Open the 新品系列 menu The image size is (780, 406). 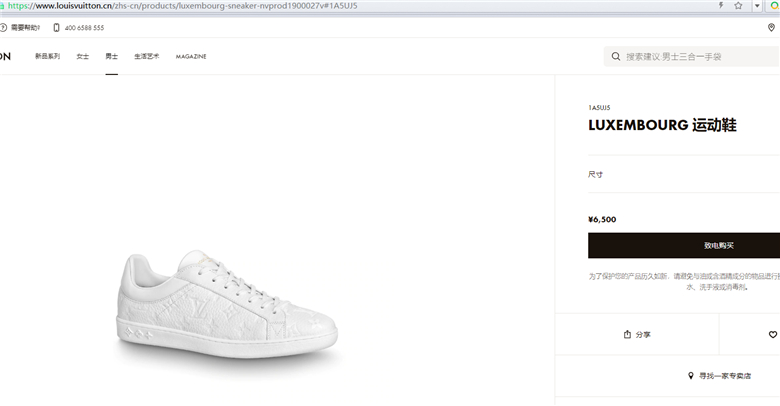pyautogui.click(x=47, y=56)
